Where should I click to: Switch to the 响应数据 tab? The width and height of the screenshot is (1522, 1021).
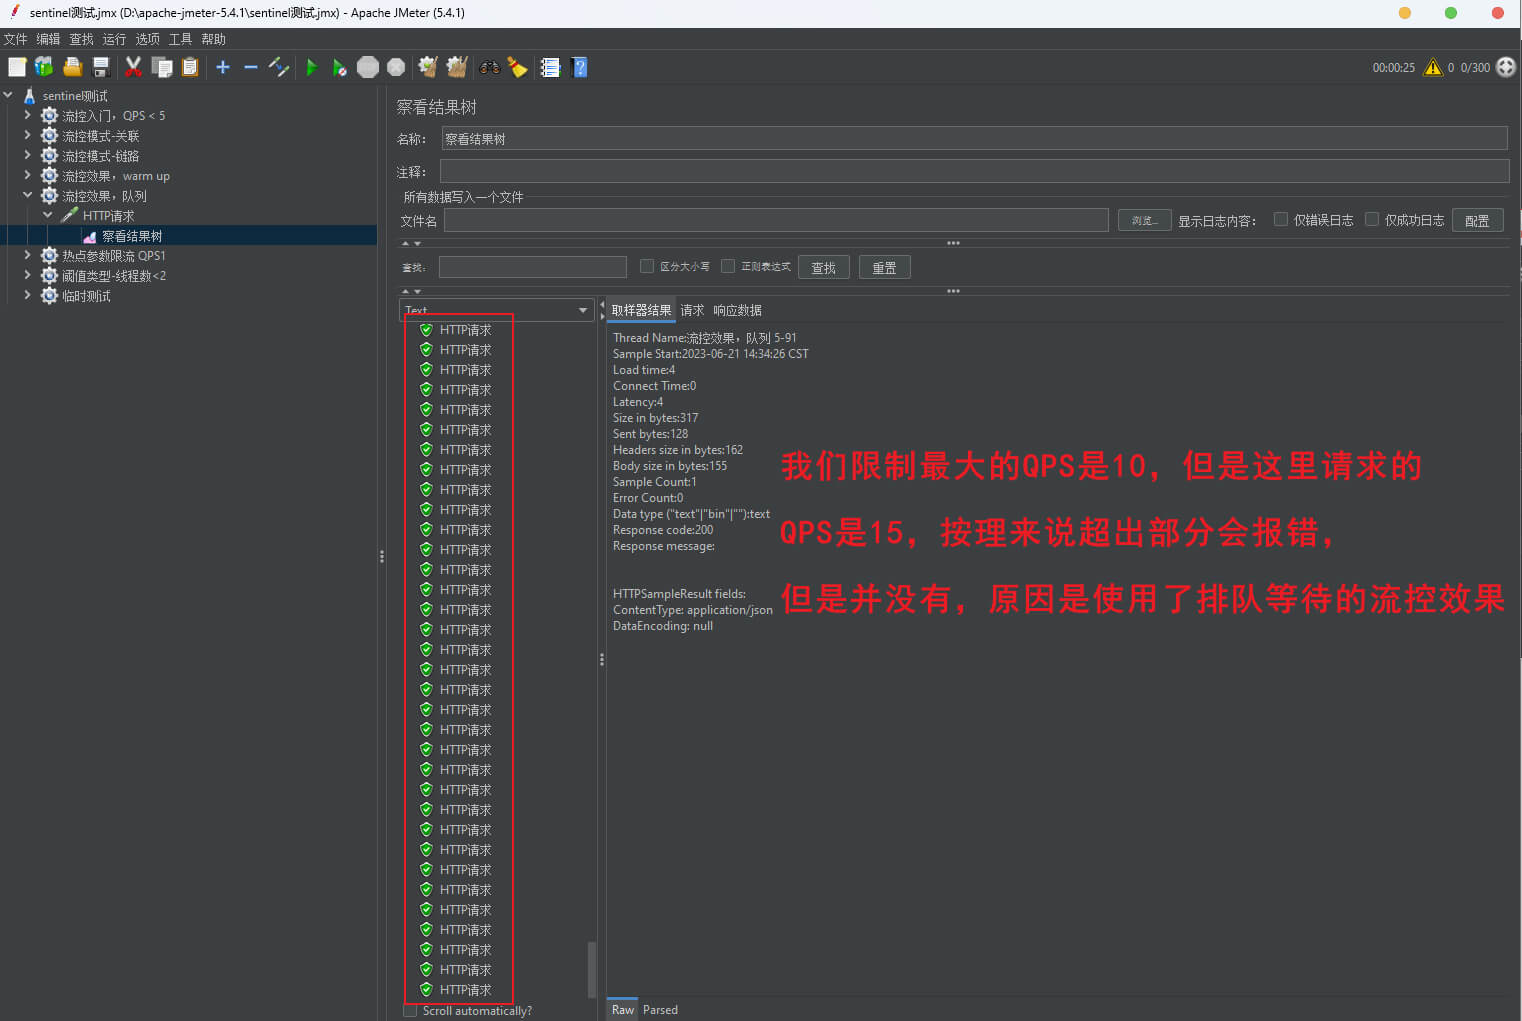point(737,310)
